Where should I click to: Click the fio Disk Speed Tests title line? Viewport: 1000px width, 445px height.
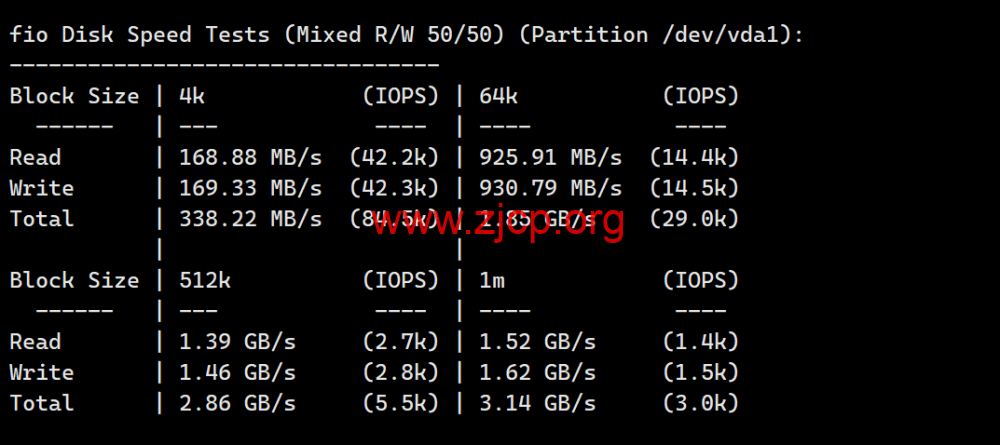406,34
